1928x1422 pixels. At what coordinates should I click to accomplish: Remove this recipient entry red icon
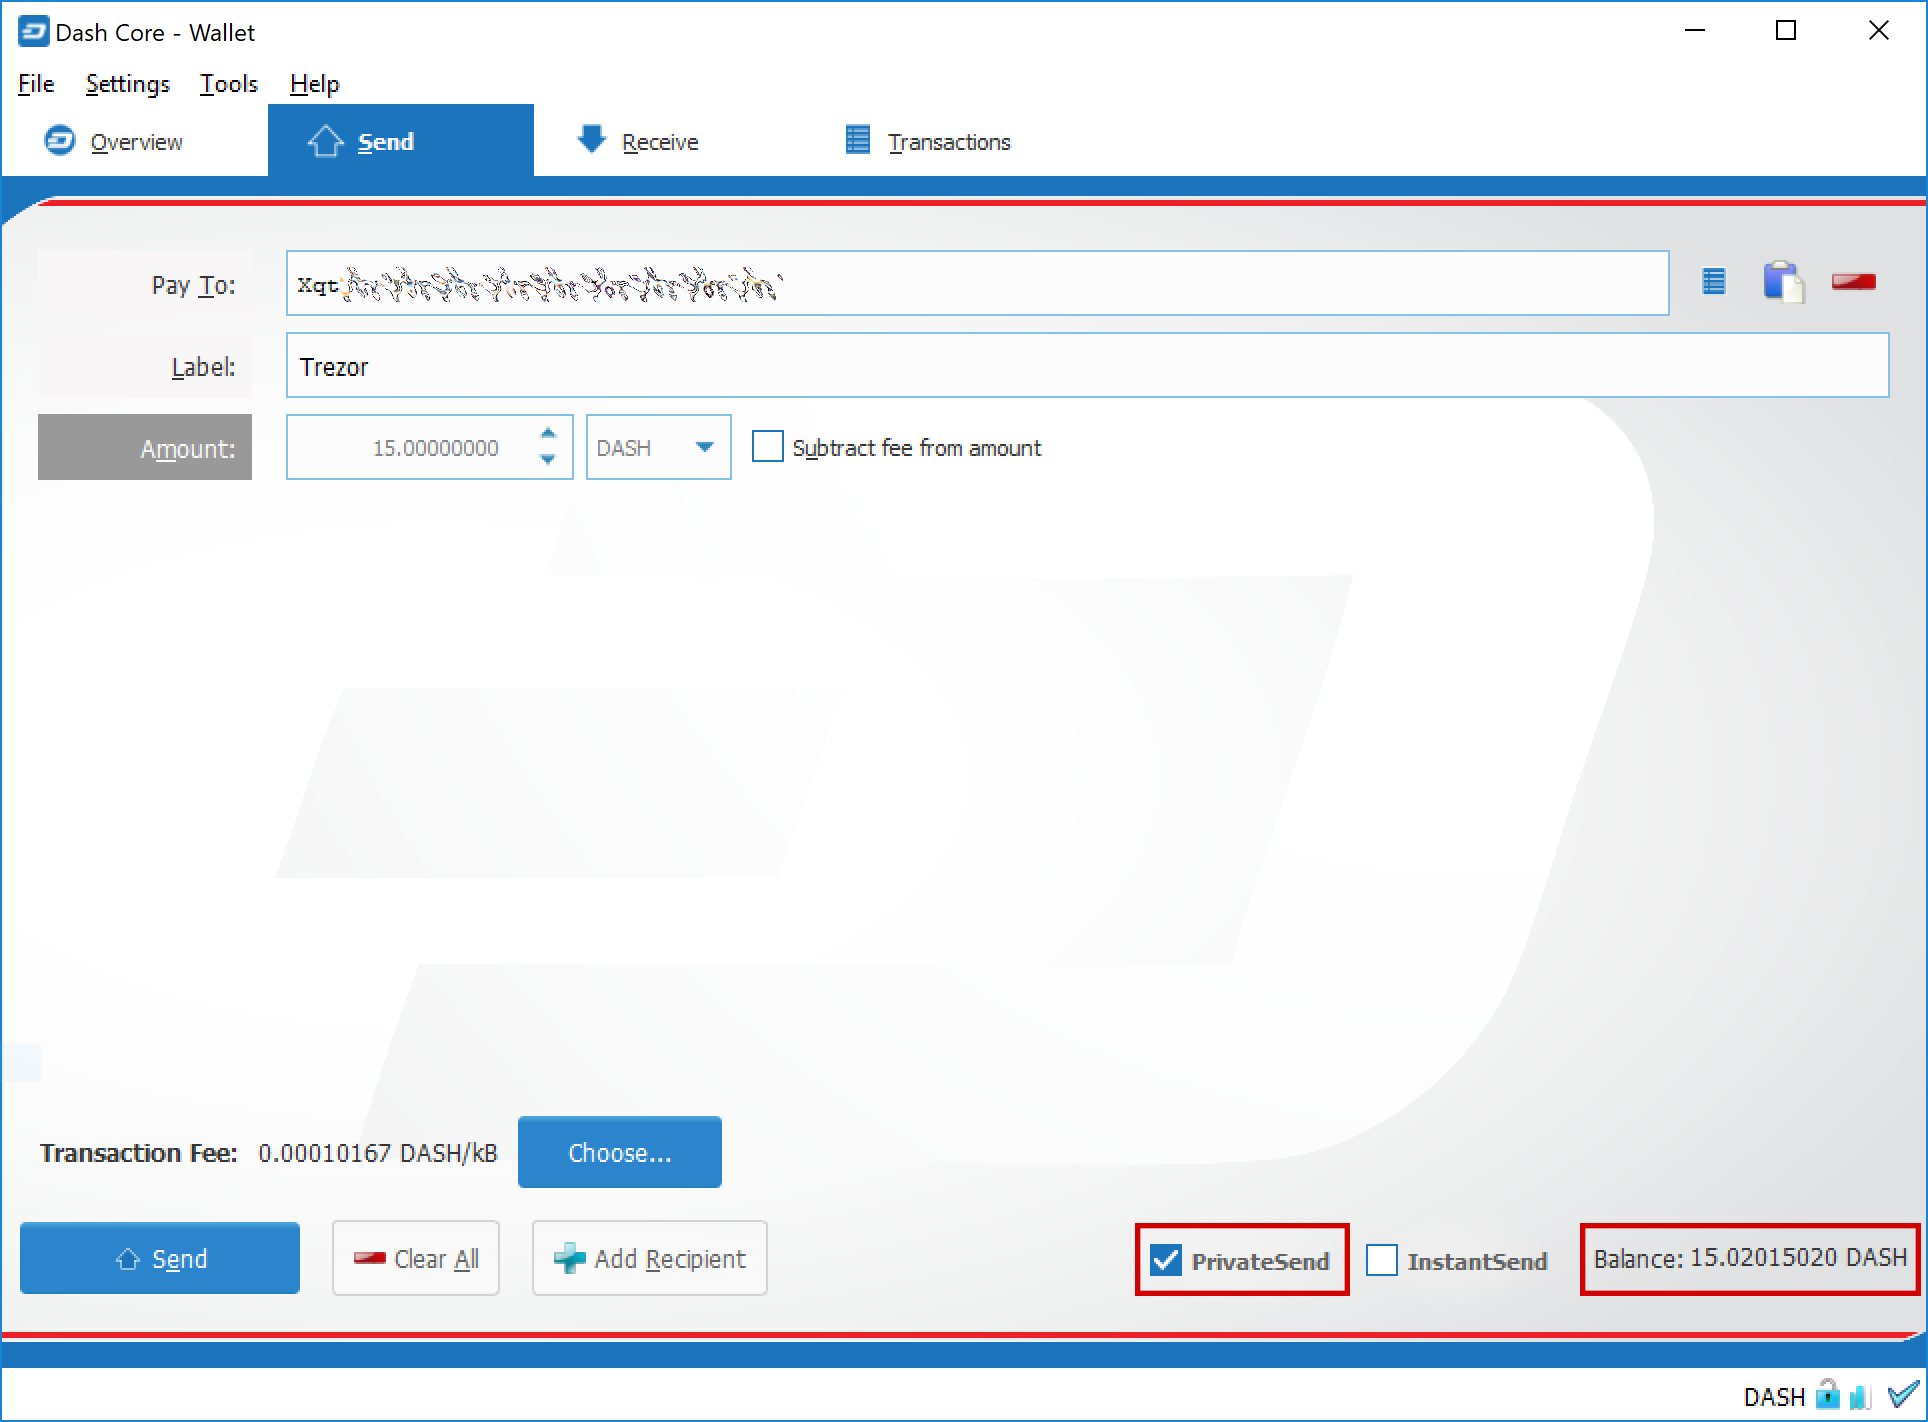1853,282
